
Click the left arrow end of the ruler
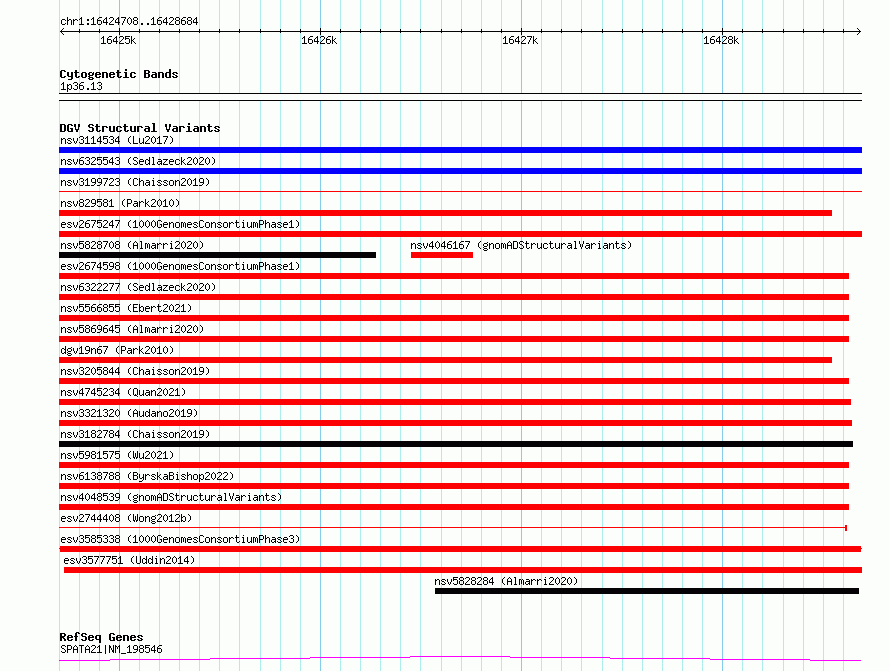click(62, 31)
